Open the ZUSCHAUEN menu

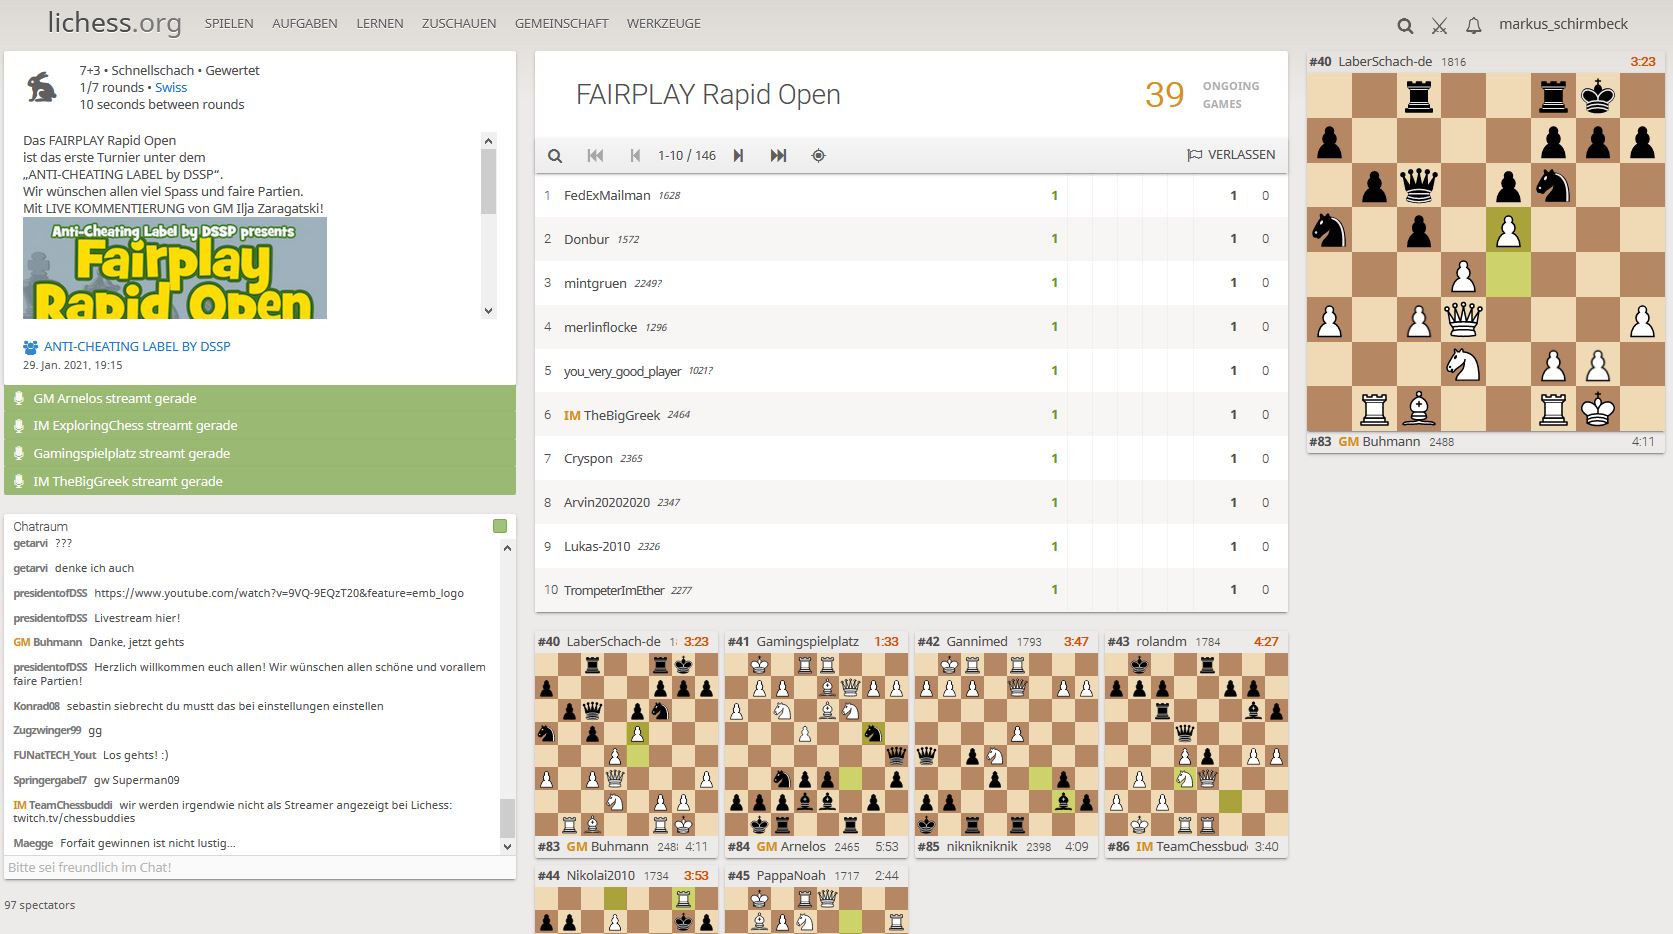[x=459, y=23]
